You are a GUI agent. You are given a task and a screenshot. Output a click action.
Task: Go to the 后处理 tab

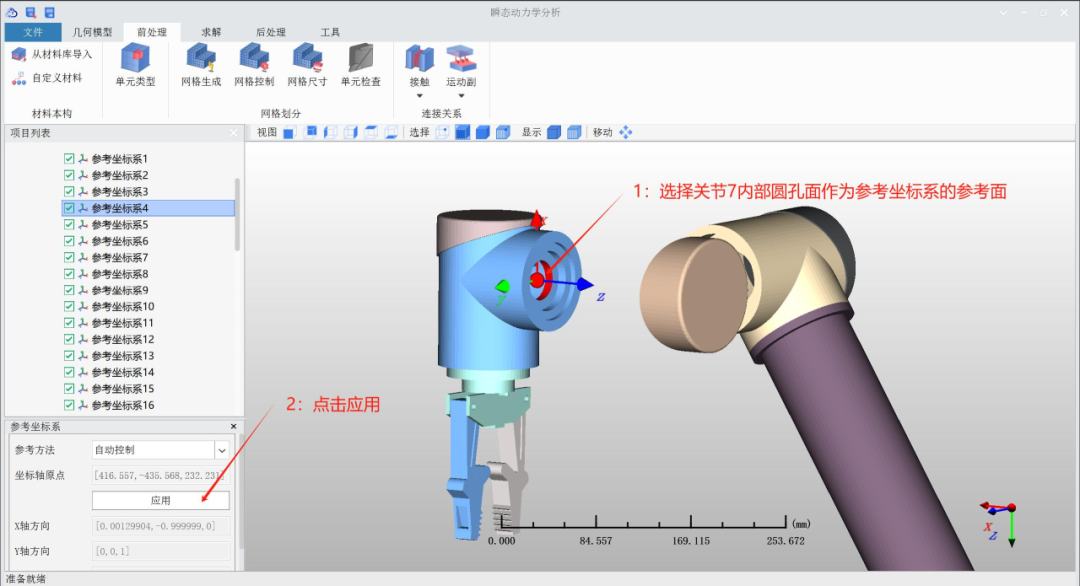click(270, 32)
